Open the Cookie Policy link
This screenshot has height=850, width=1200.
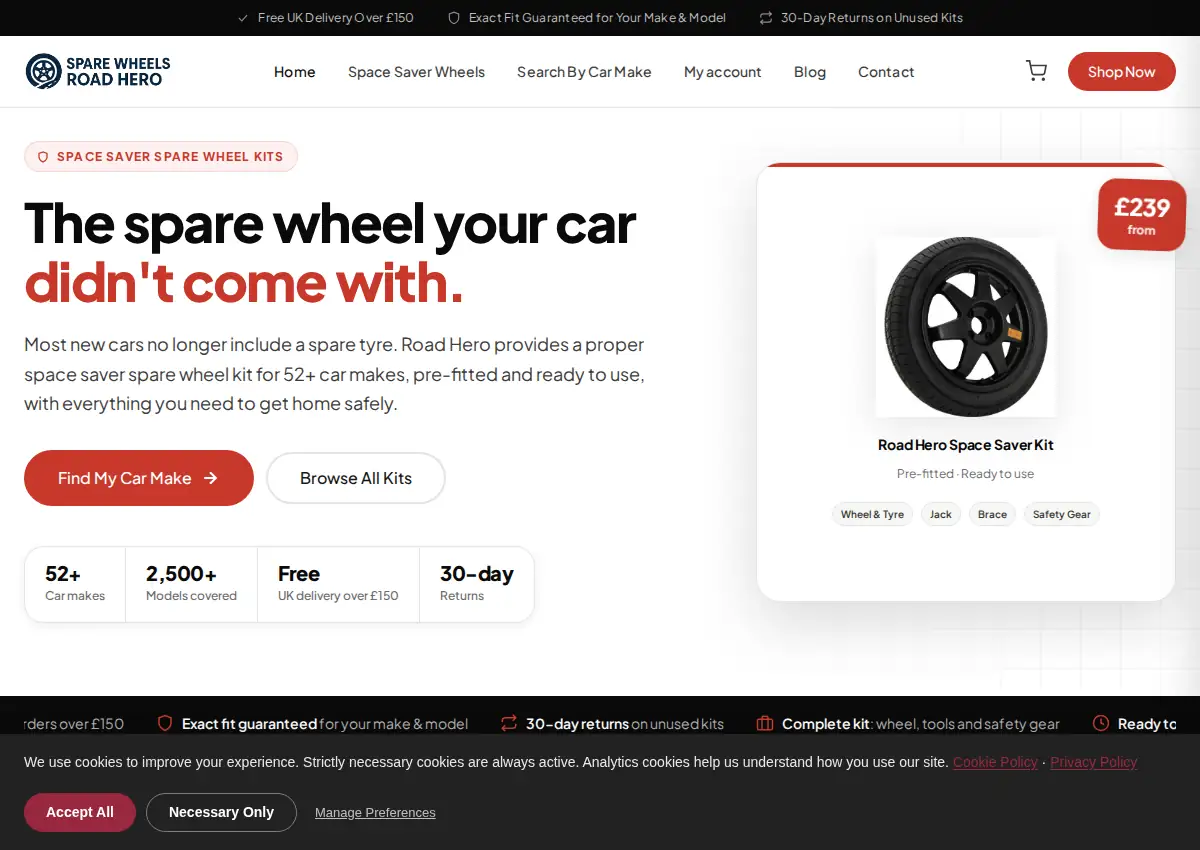pyautogui.click(x=995, y=762)
